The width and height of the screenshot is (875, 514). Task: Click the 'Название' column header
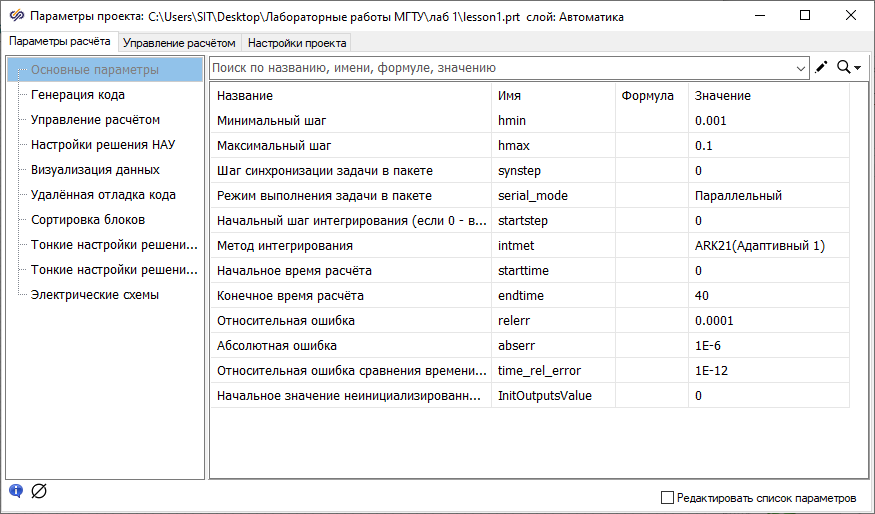coord(245,95)
